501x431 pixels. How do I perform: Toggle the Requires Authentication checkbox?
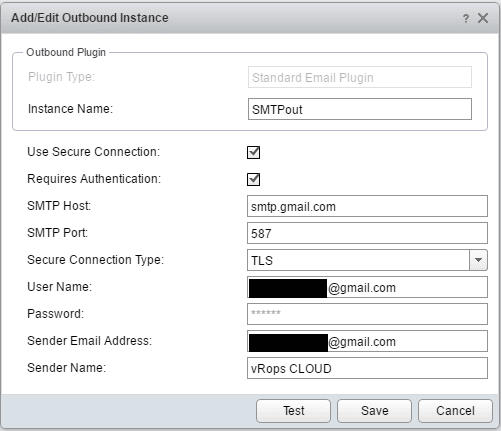[x=253, y=179]
